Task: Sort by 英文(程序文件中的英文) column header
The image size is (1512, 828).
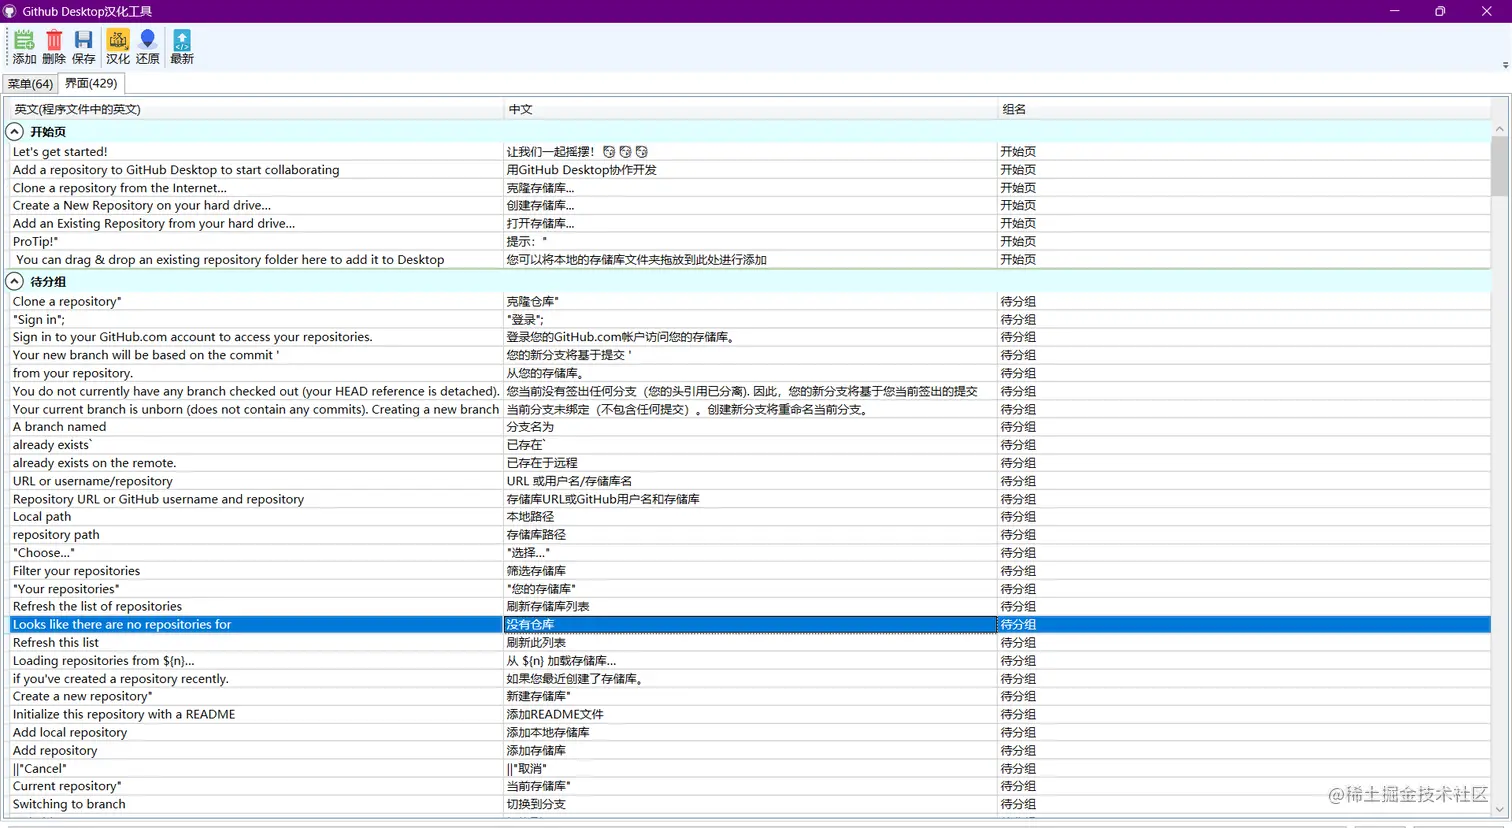Action: point(255,109)
